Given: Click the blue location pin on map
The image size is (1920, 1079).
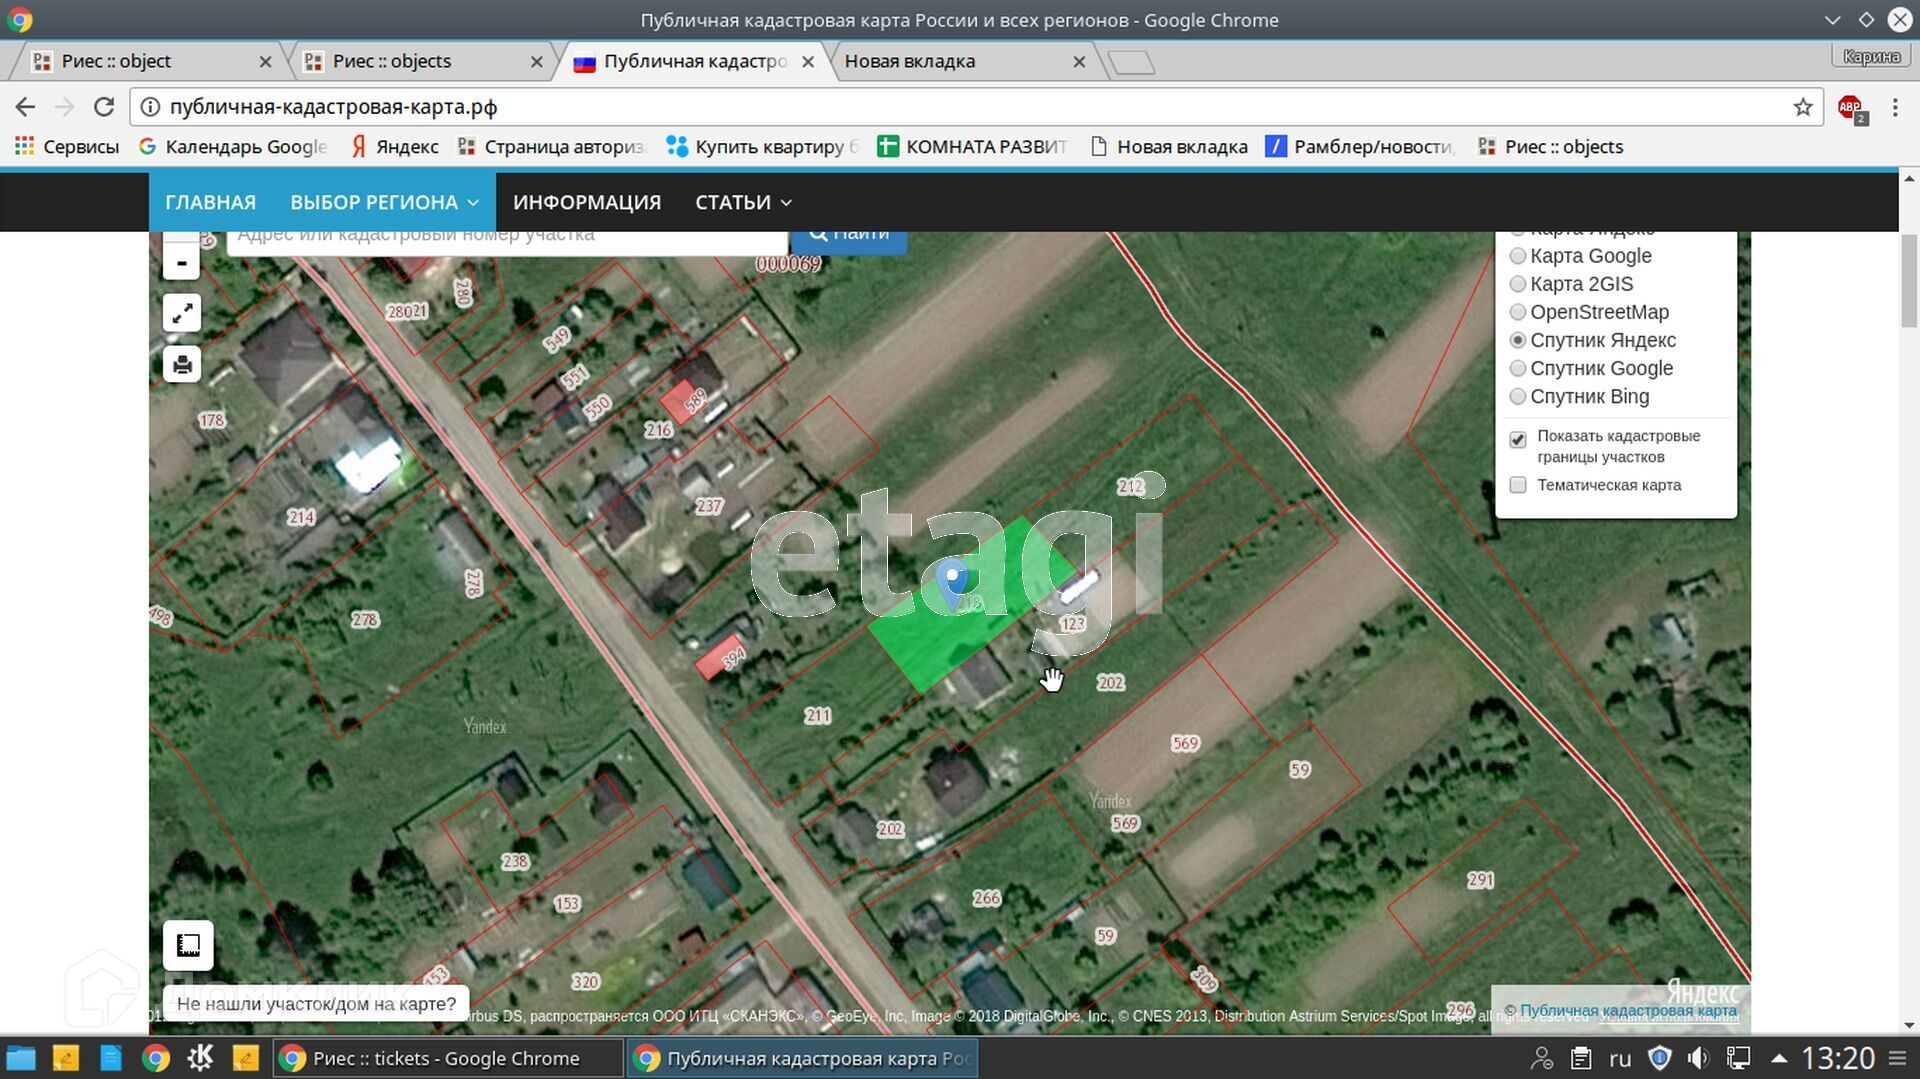Looking at the screenshot, I should (953, 584).
